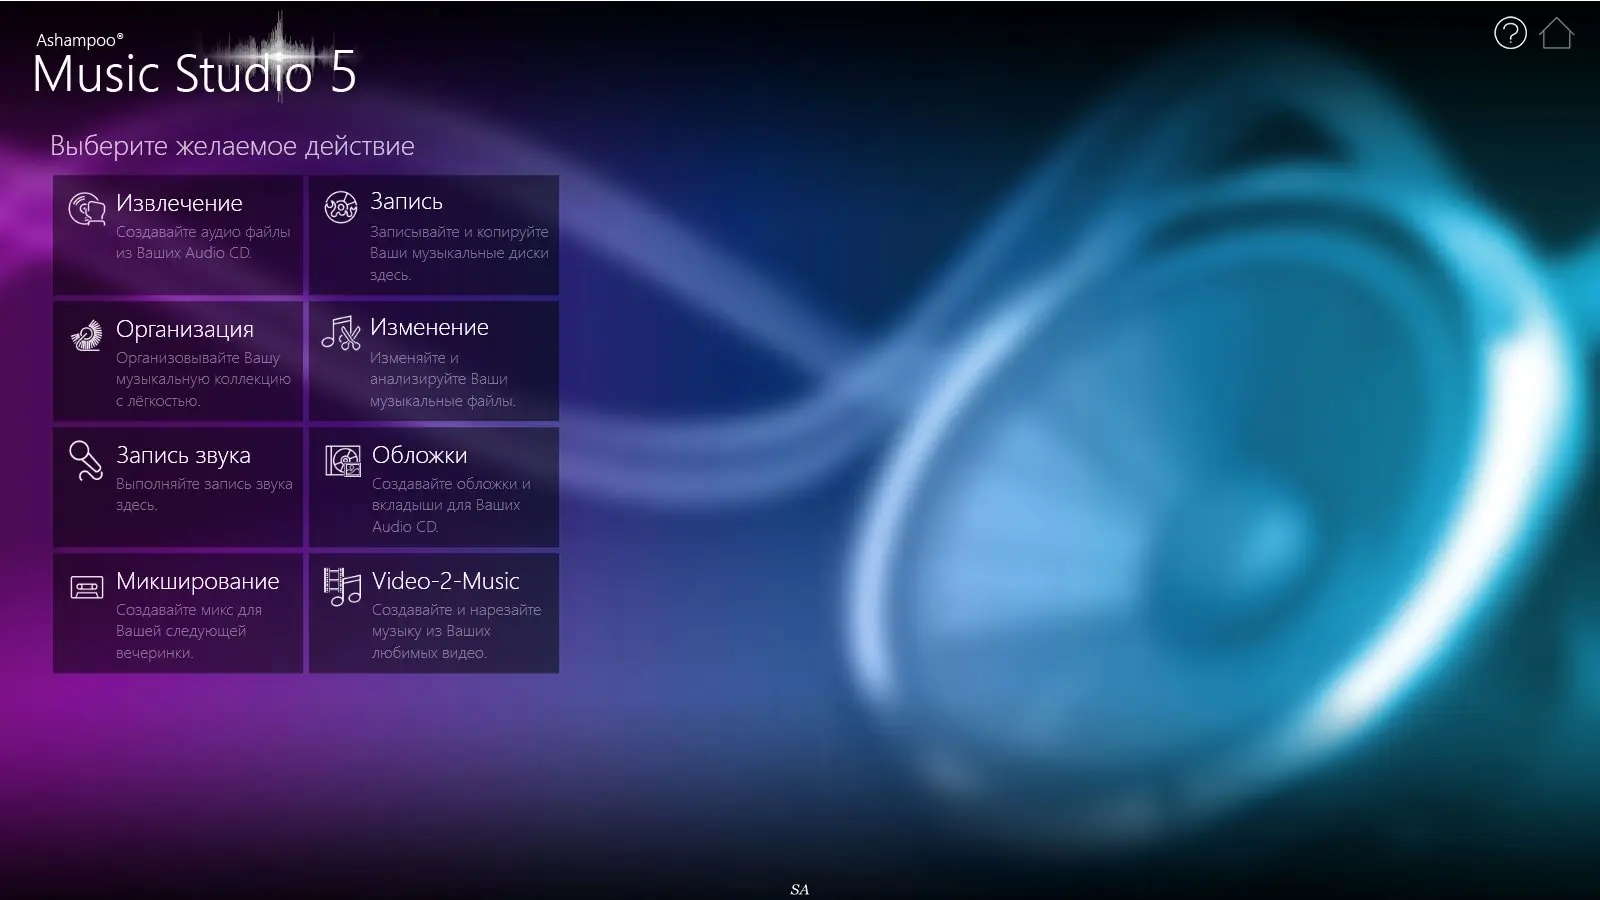Click the 'Выберите желаемое действие' heading
This screenshot has height=900, width=1600.
pyautogui.click(x=232, y=146)
